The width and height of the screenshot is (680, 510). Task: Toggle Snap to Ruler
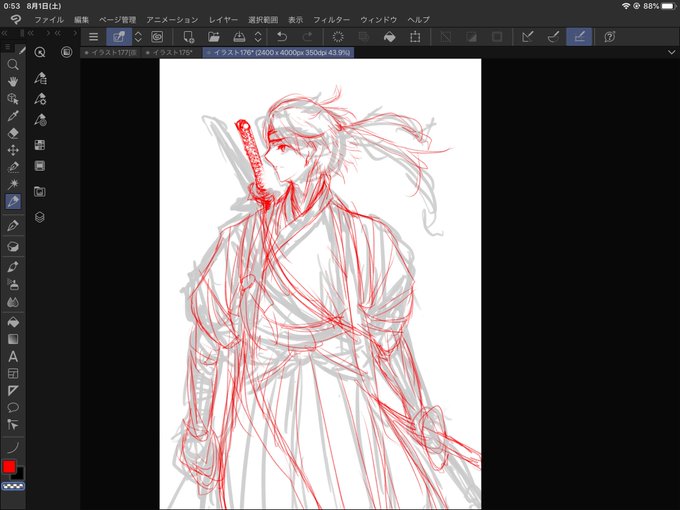[x=528, y=37]
